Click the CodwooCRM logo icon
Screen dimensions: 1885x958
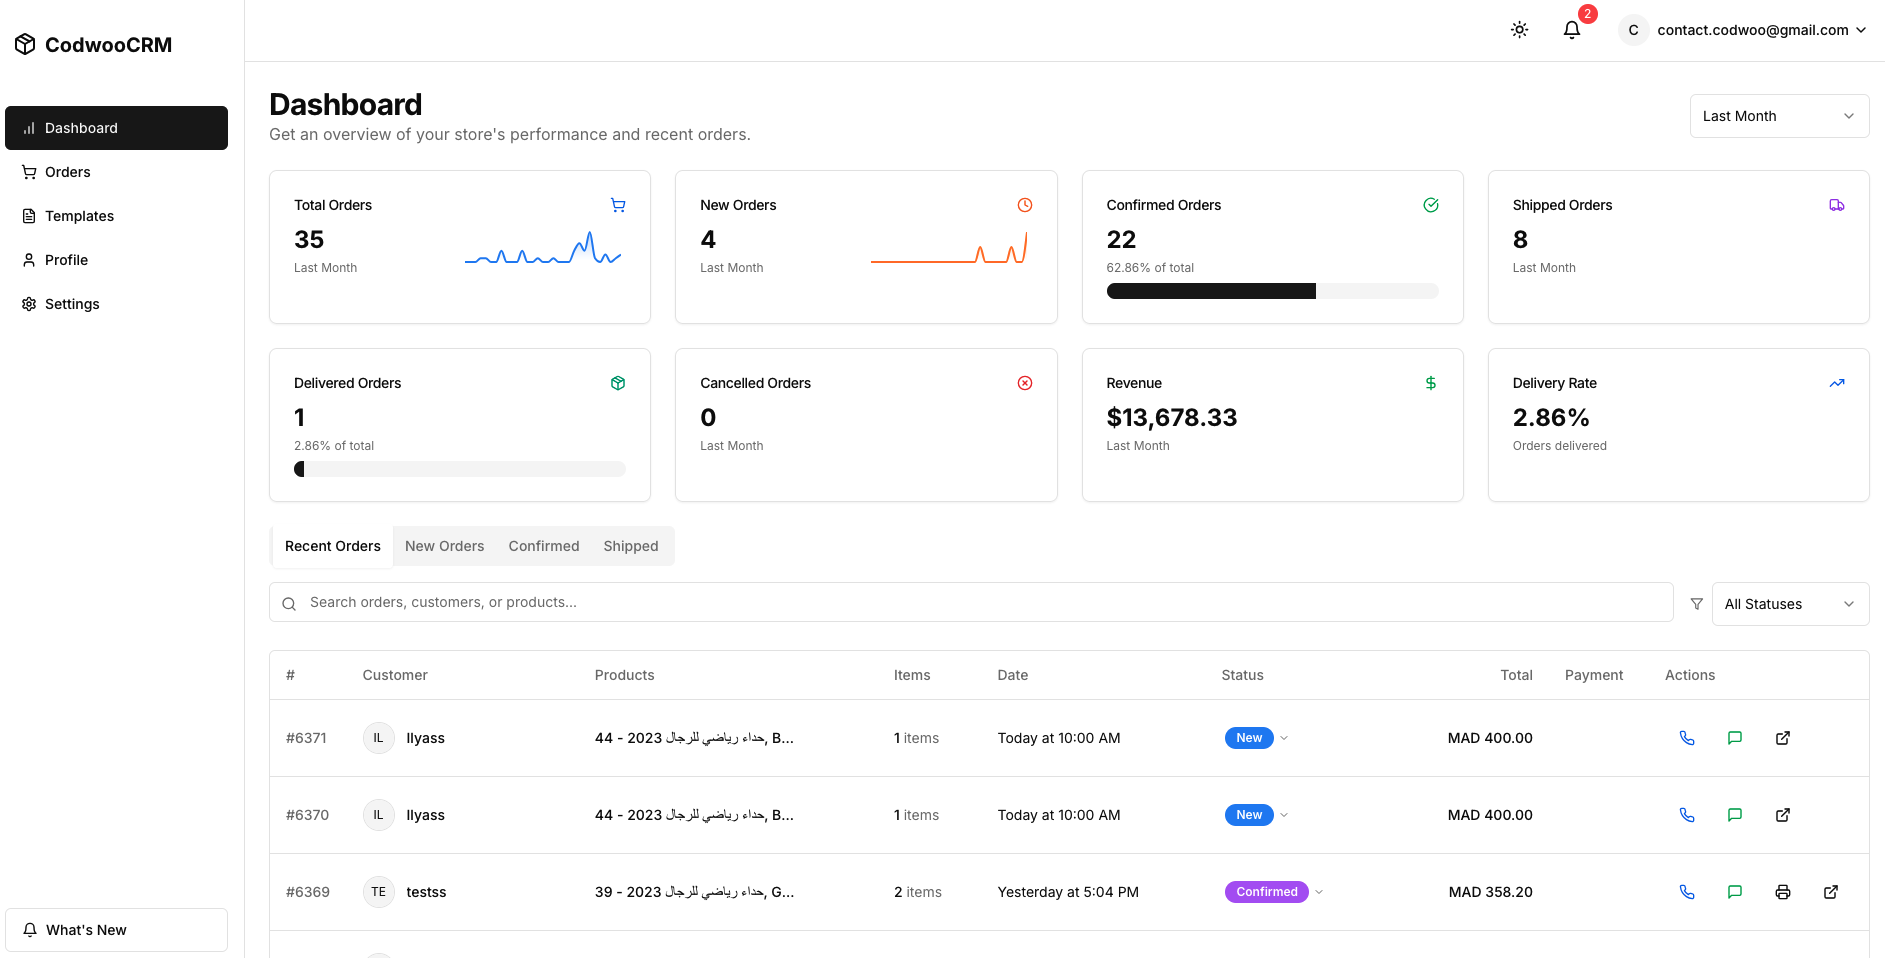tap(26, 44)
